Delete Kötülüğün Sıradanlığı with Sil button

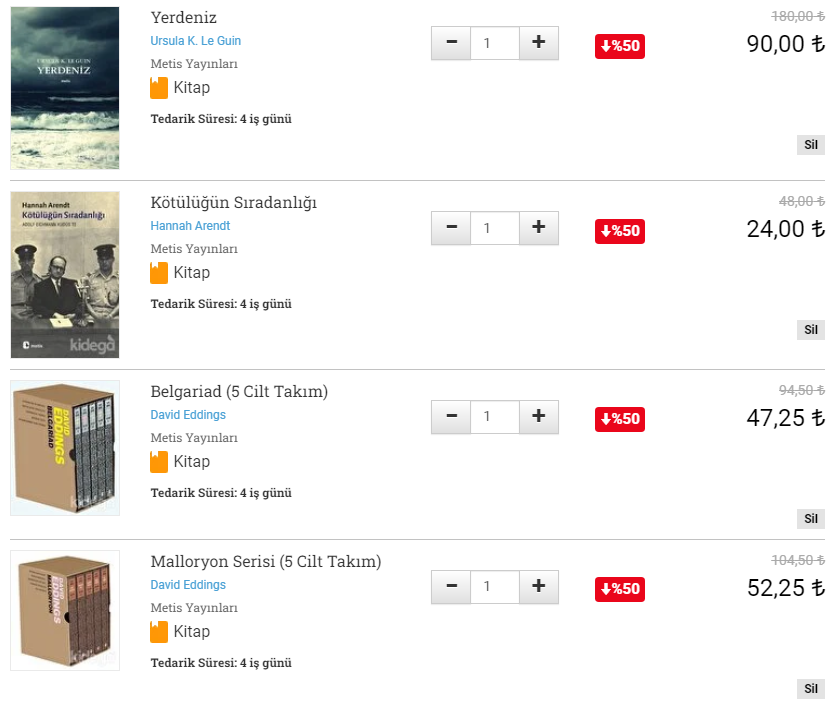810,330
